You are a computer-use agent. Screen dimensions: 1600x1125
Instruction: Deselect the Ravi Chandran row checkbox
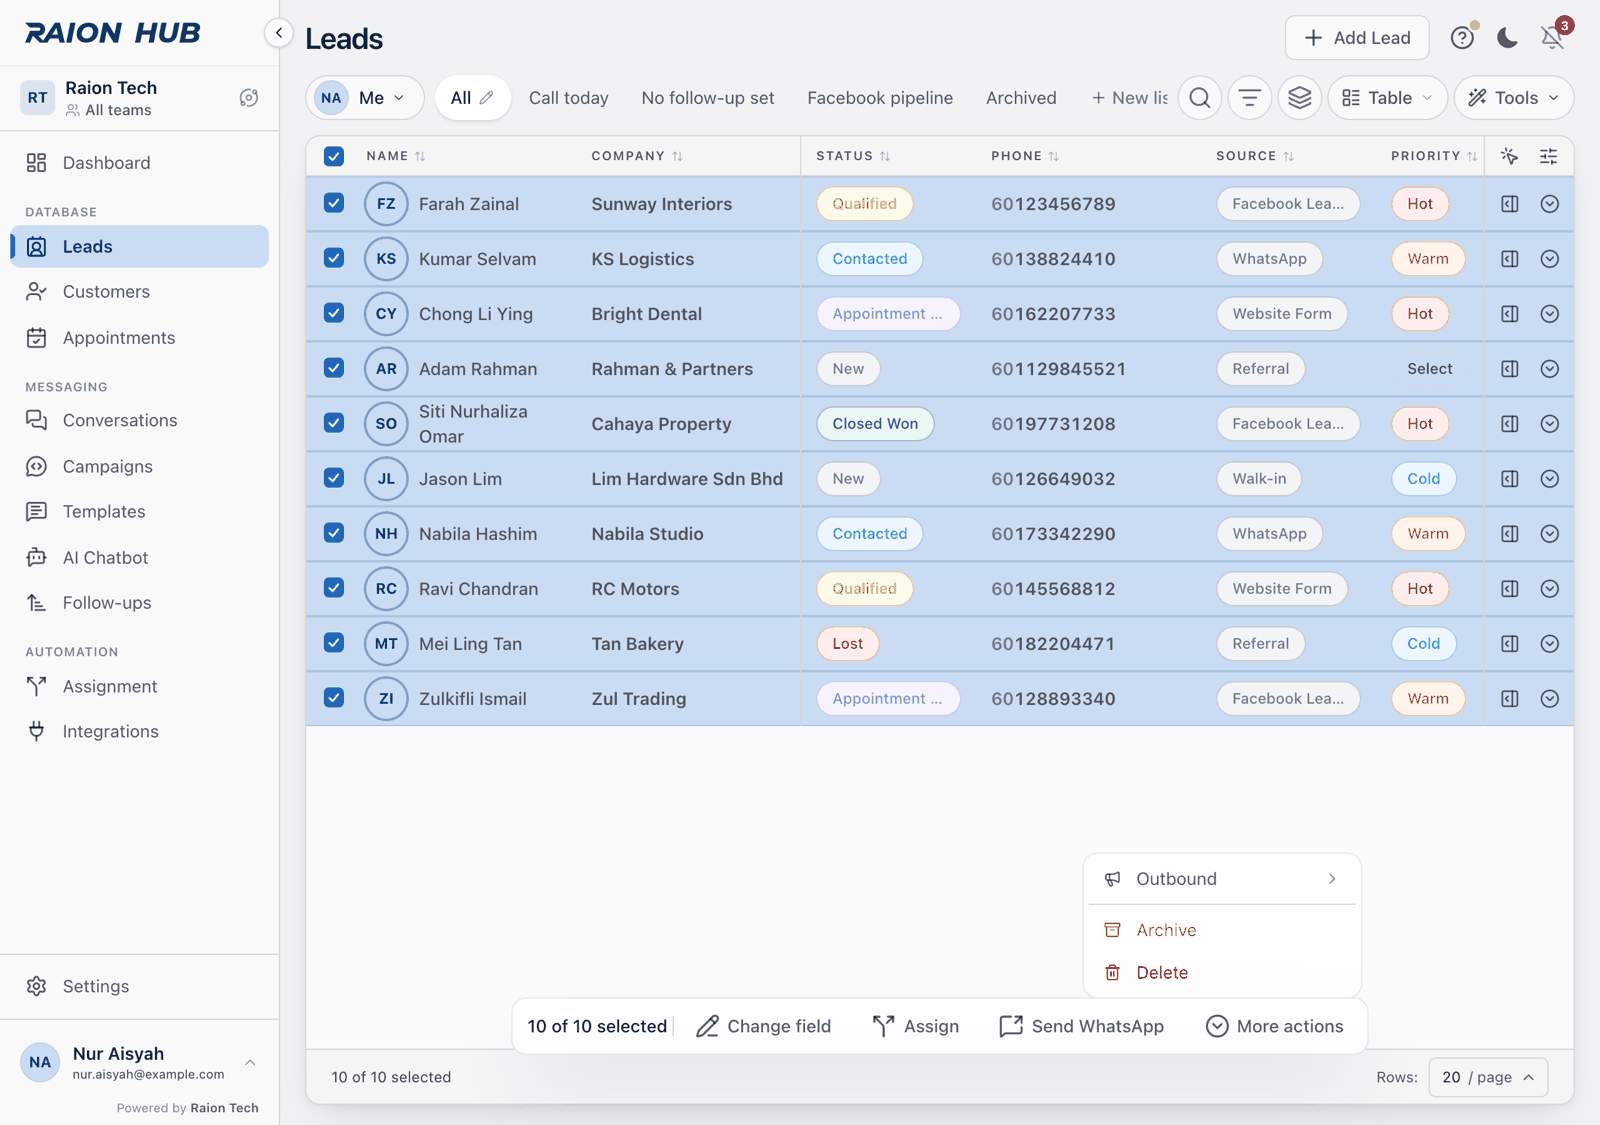coord(334,588)
